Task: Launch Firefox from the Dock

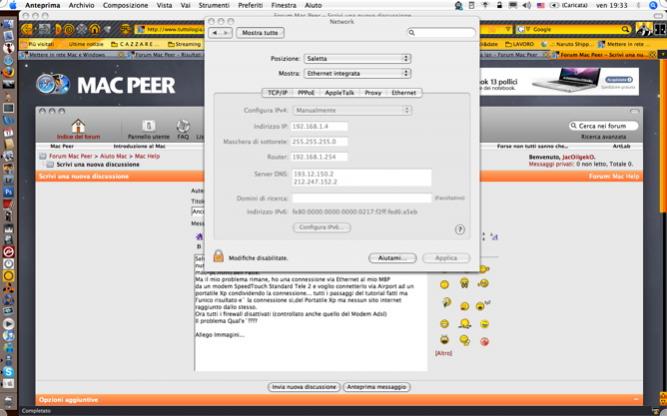Action: pos(8,72)
